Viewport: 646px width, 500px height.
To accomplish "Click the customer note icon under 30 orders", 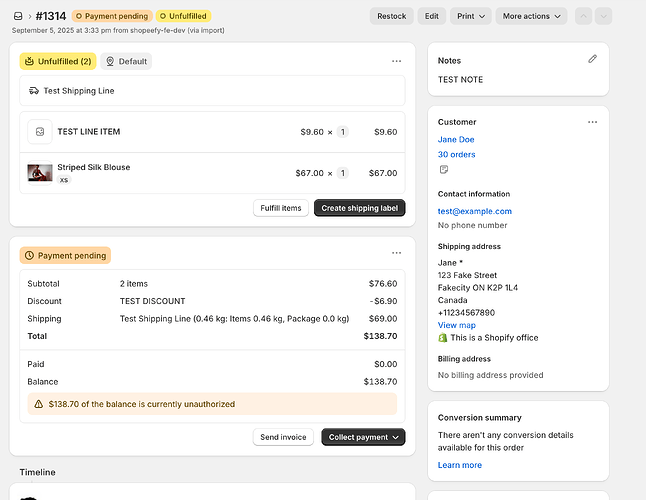I will coord(444,170).
